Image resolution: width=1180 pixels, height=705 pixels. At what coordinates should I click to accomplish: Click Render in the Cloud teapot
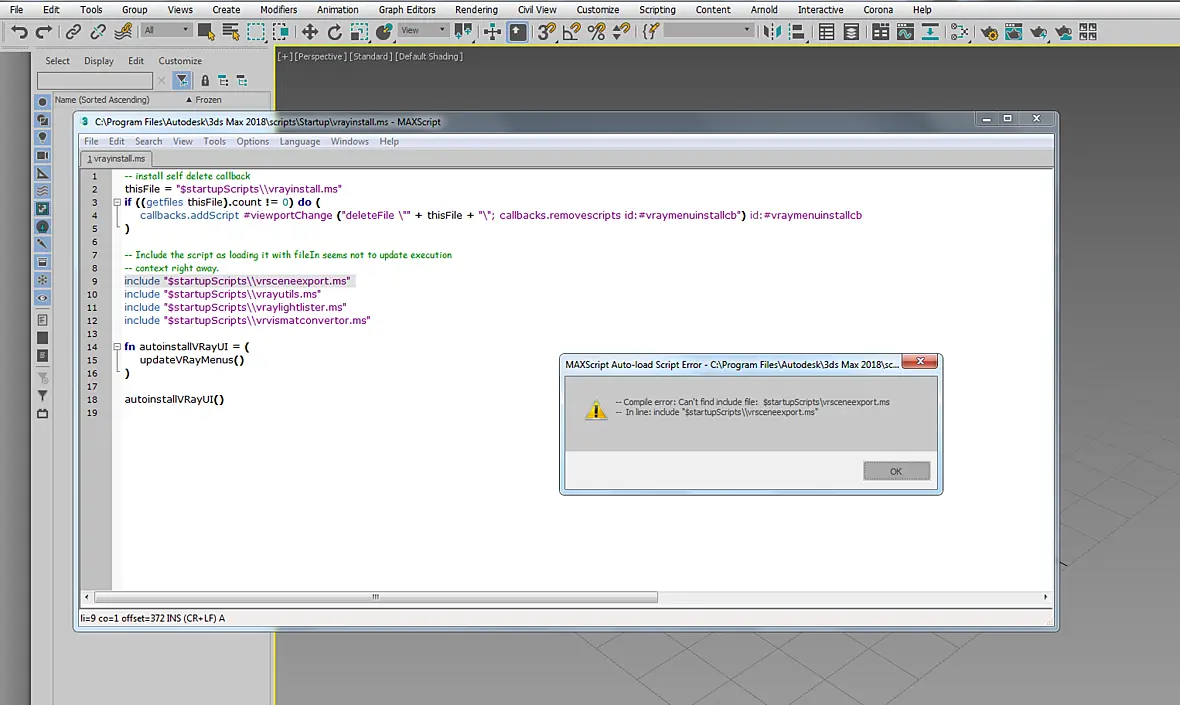click(x=1063, y=32)
